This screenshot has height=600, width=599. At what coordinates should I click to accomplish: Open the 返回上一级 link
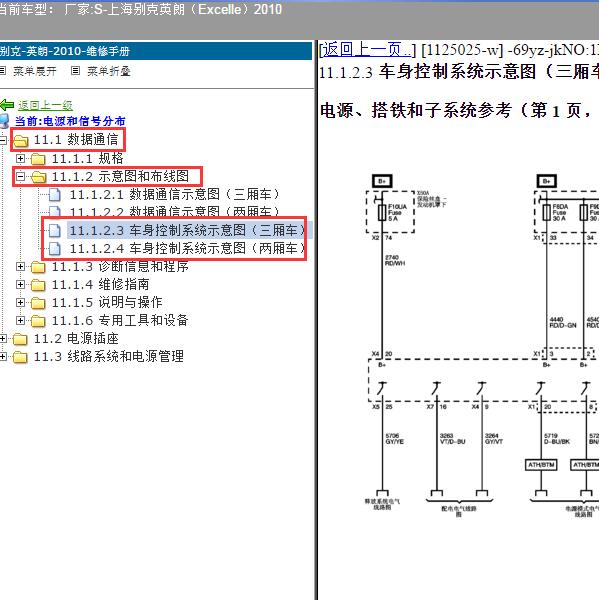[45, 105]
